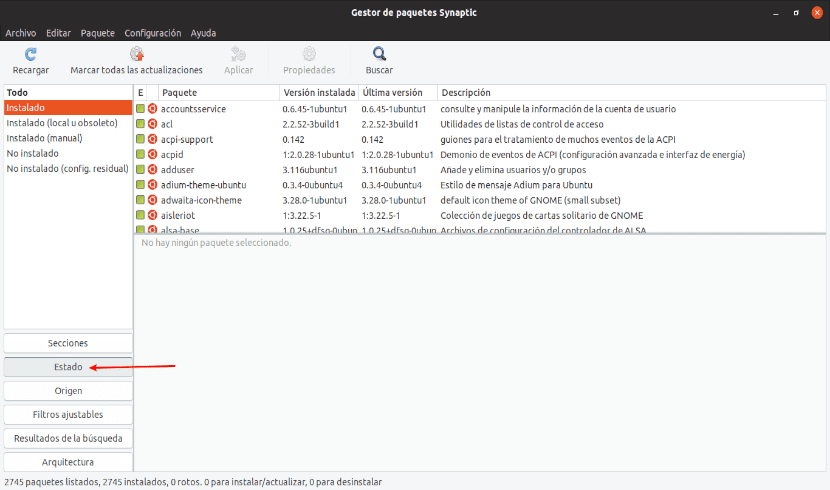Select the acpid package name
Image resolution: width=830 pixels, height=490 pixels.
[x=172, y=155]
